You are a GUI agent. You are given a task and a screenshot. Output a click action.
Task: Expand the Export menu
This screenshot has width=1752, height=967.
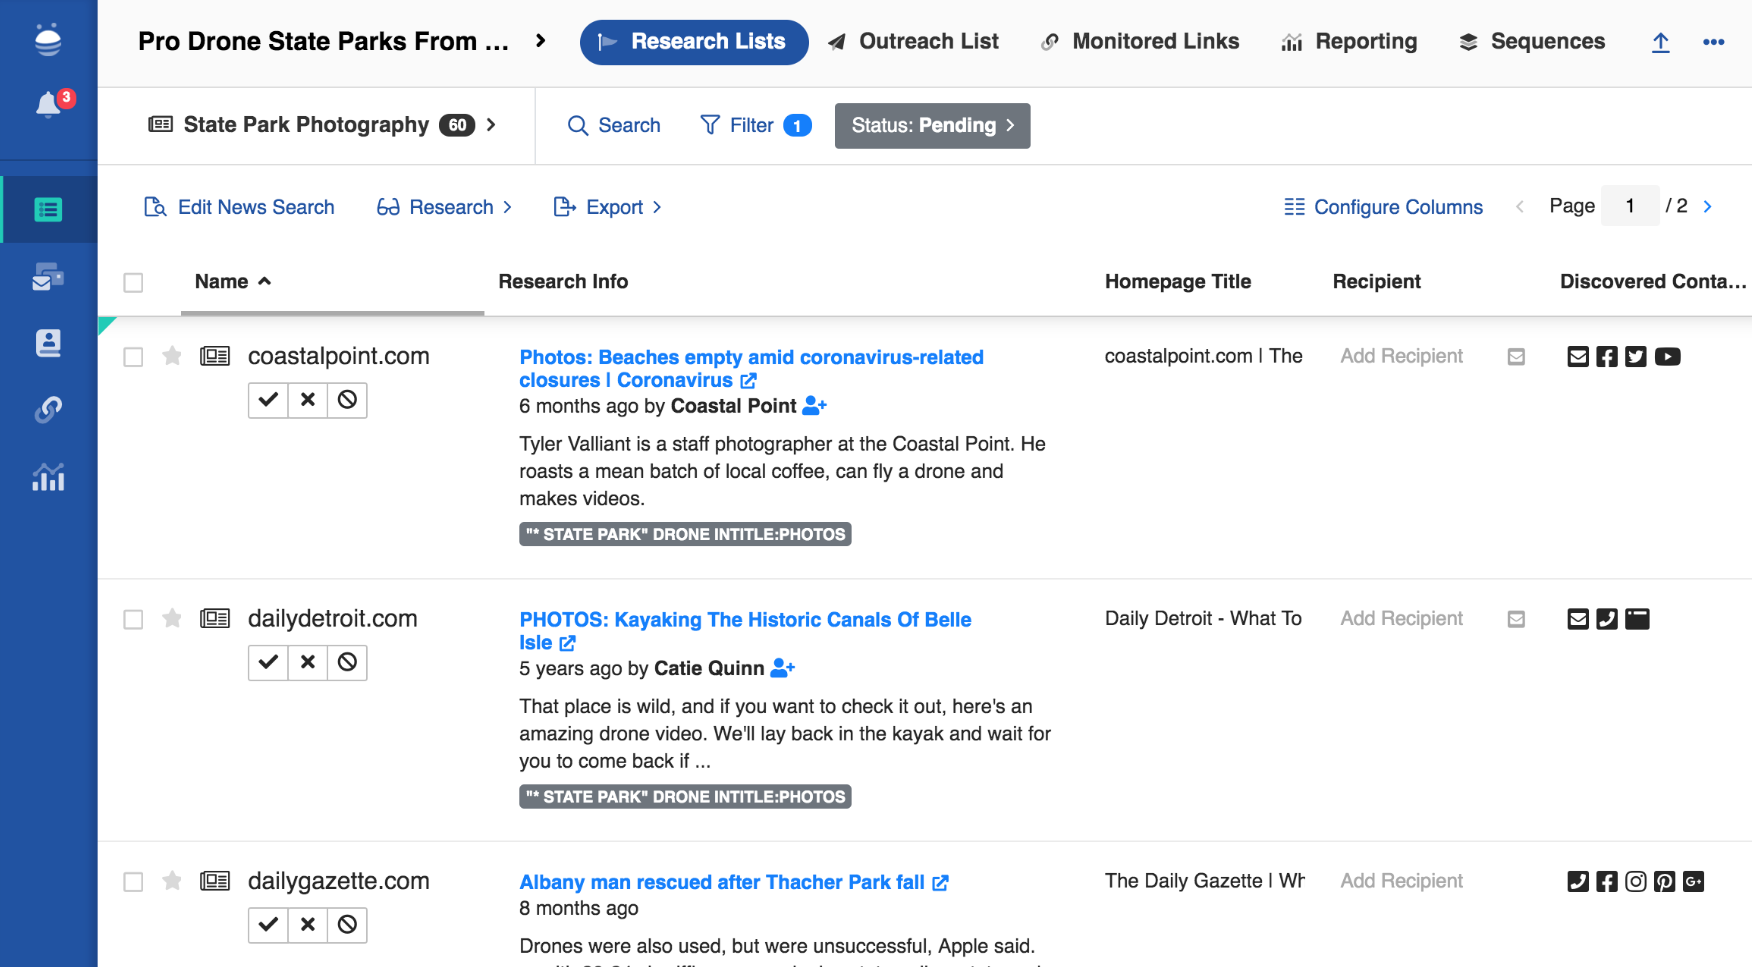tap(608, 207)
